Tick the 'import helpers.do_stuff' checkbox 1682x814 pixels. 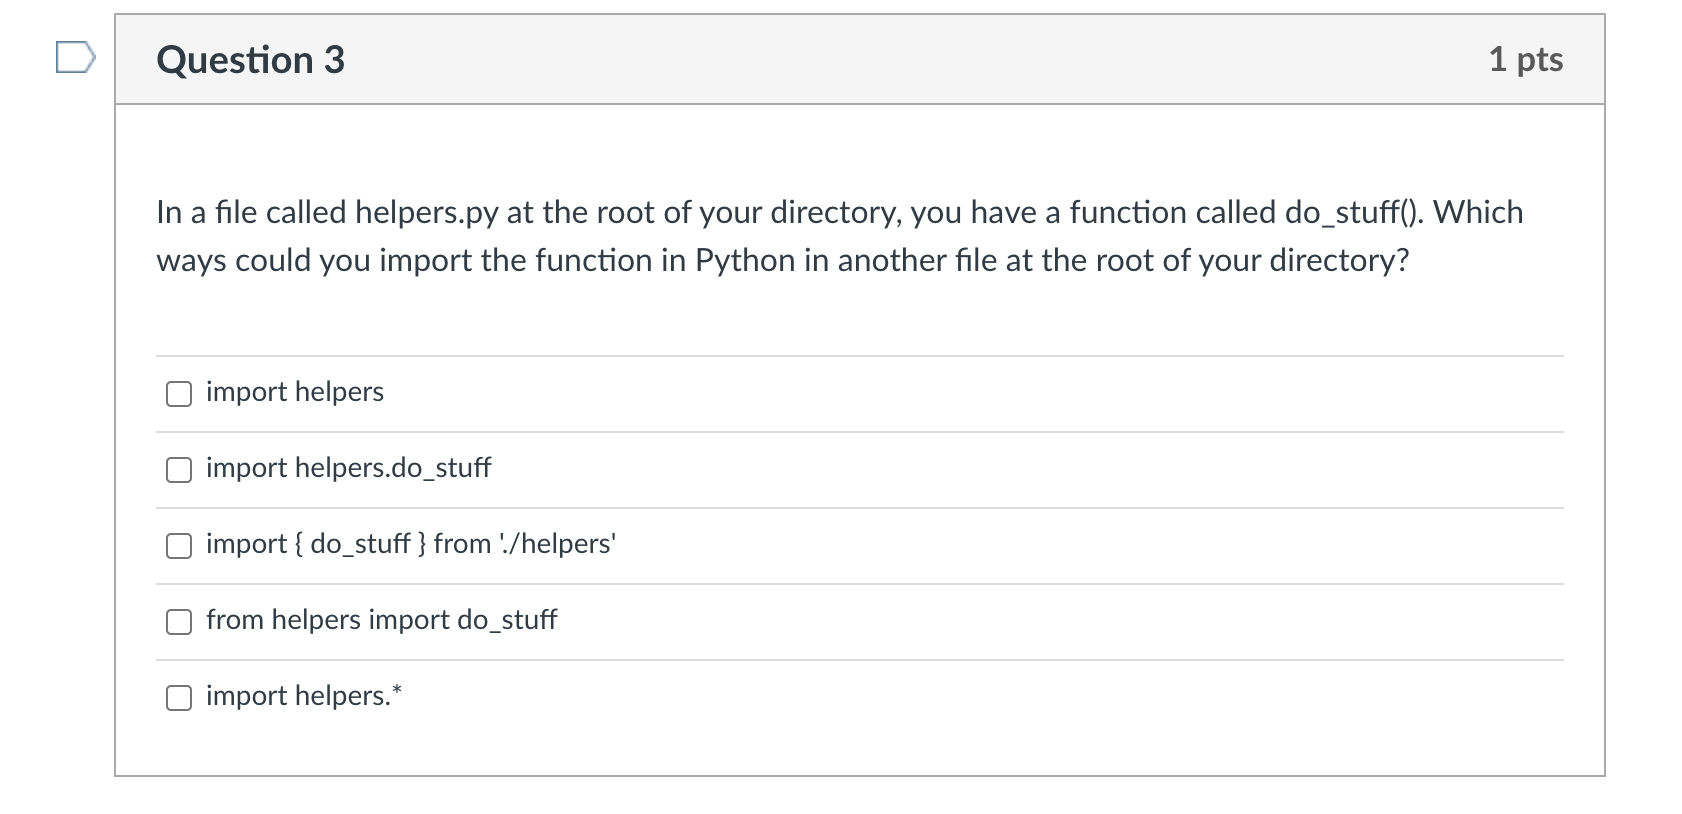pos(179,470)
